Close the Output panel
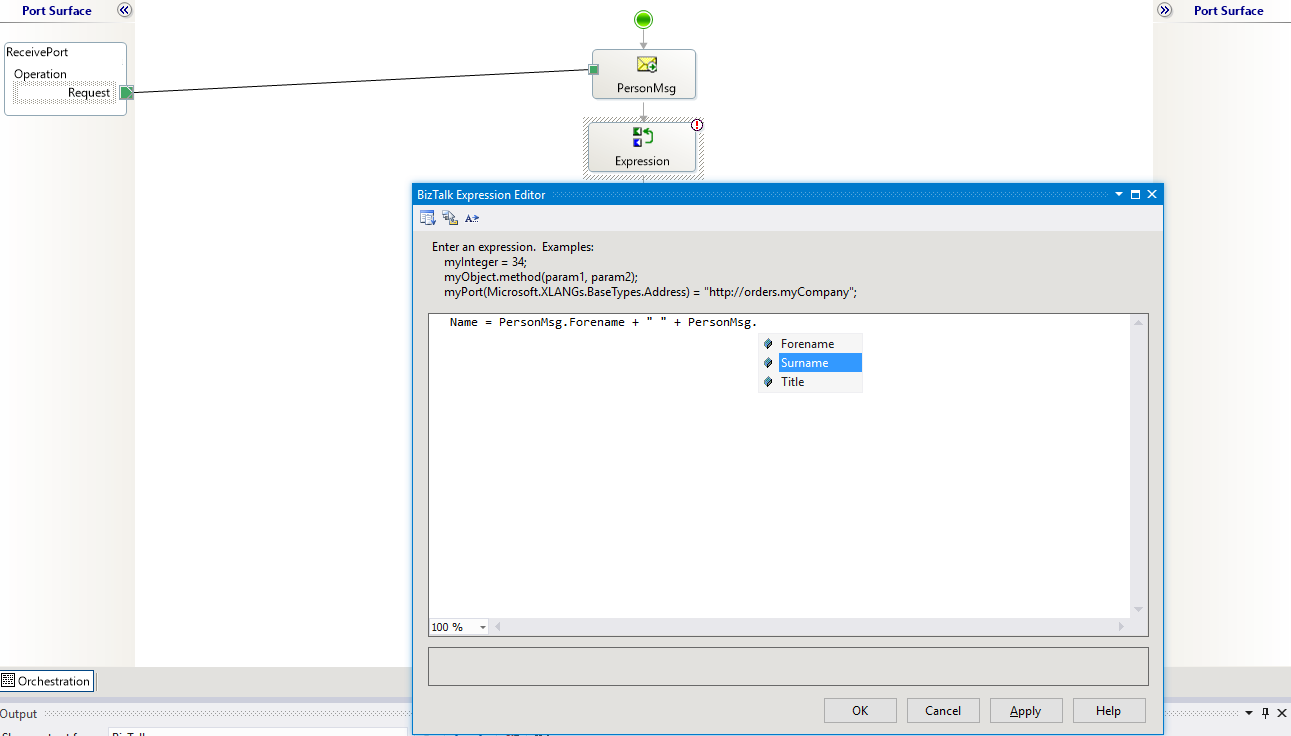 (1282, 713)
